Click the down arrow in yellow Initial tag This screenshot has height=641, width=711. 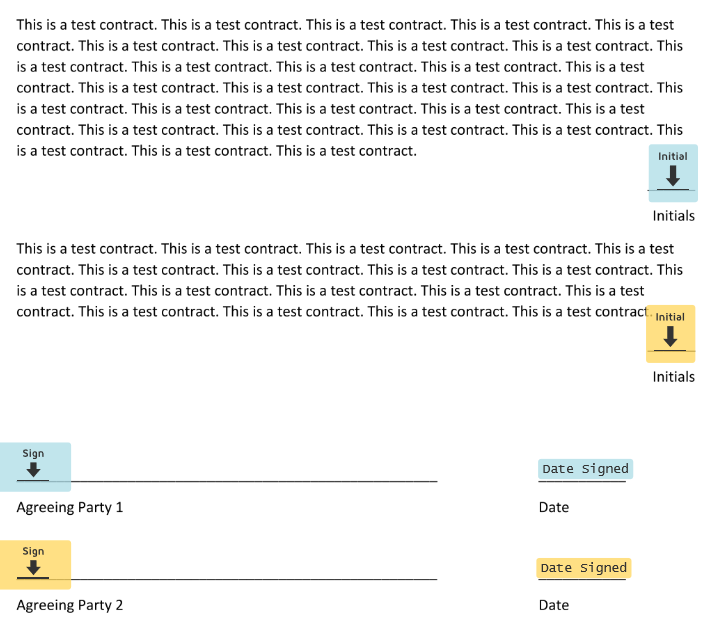pos(670,337)
